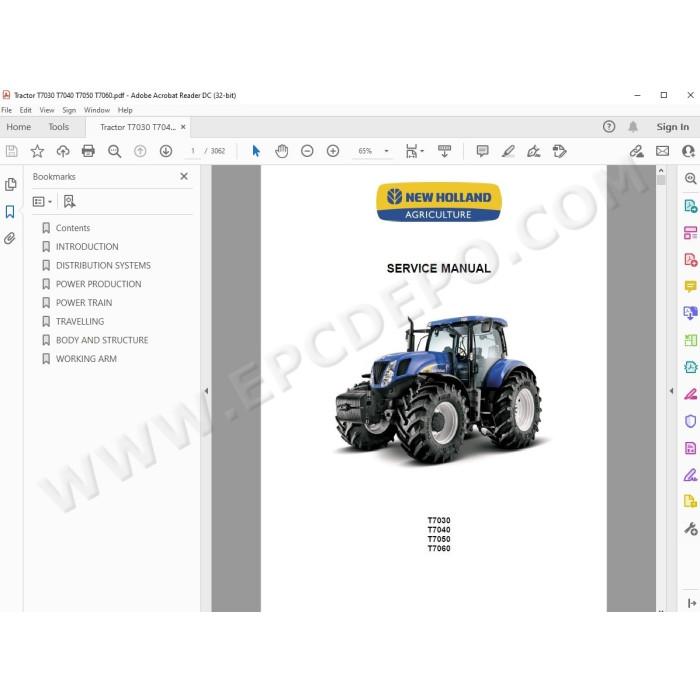Image resolution: width=700 pixels, height=700 pixels.
Task: Open the notifications bell
Action: point(633,127)
